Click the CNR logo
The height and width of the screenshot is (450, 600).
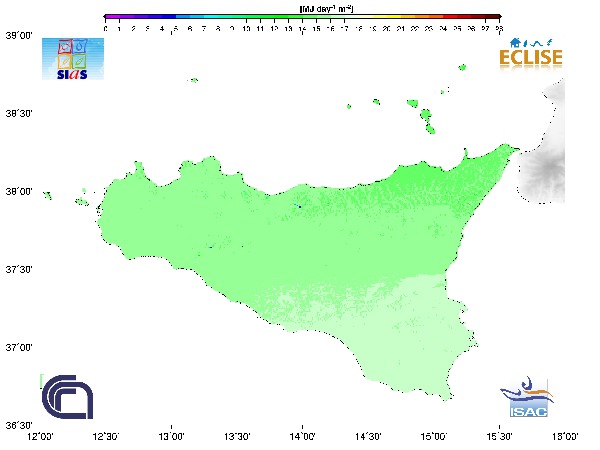67,397
